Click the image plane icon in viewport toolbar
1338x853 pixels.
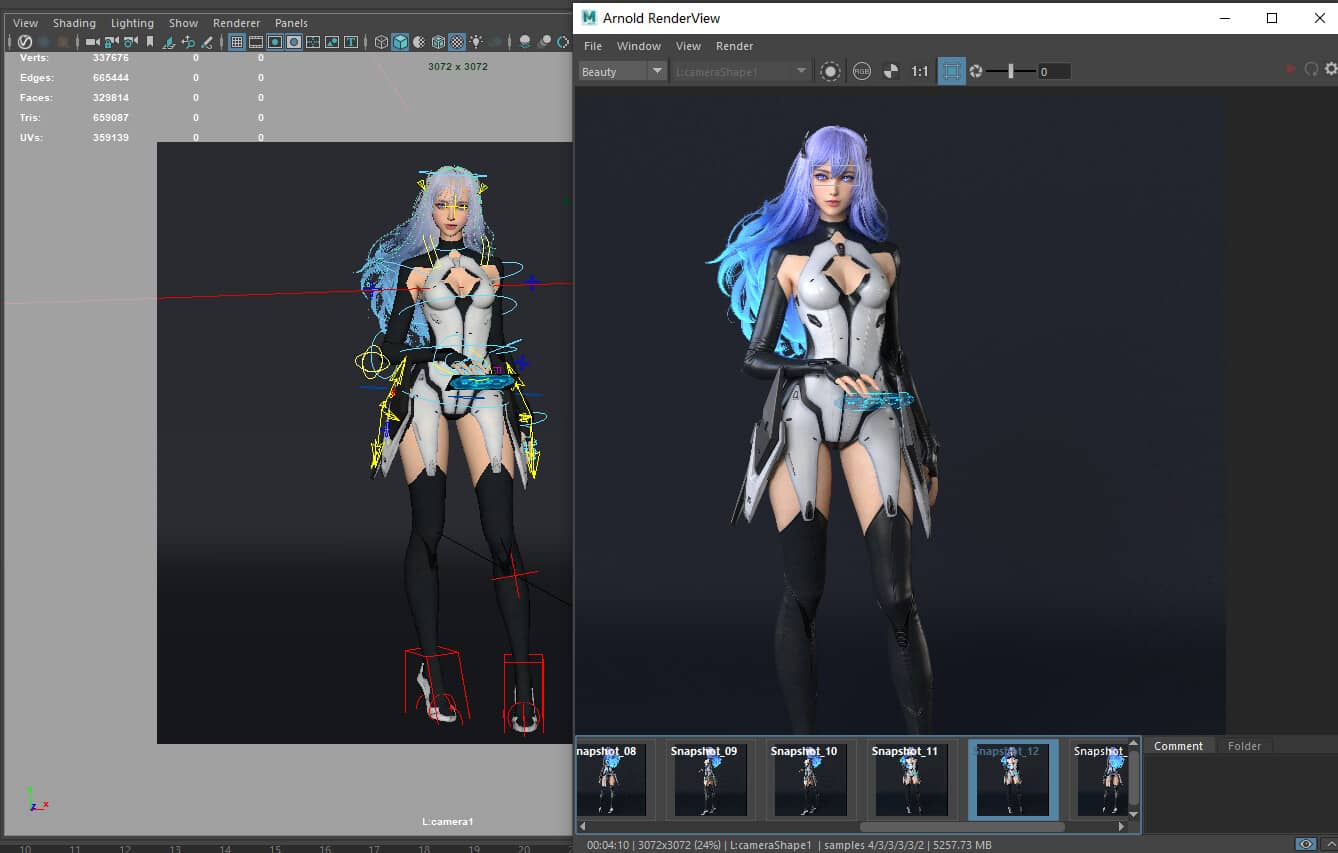click(x=168, y=42)
